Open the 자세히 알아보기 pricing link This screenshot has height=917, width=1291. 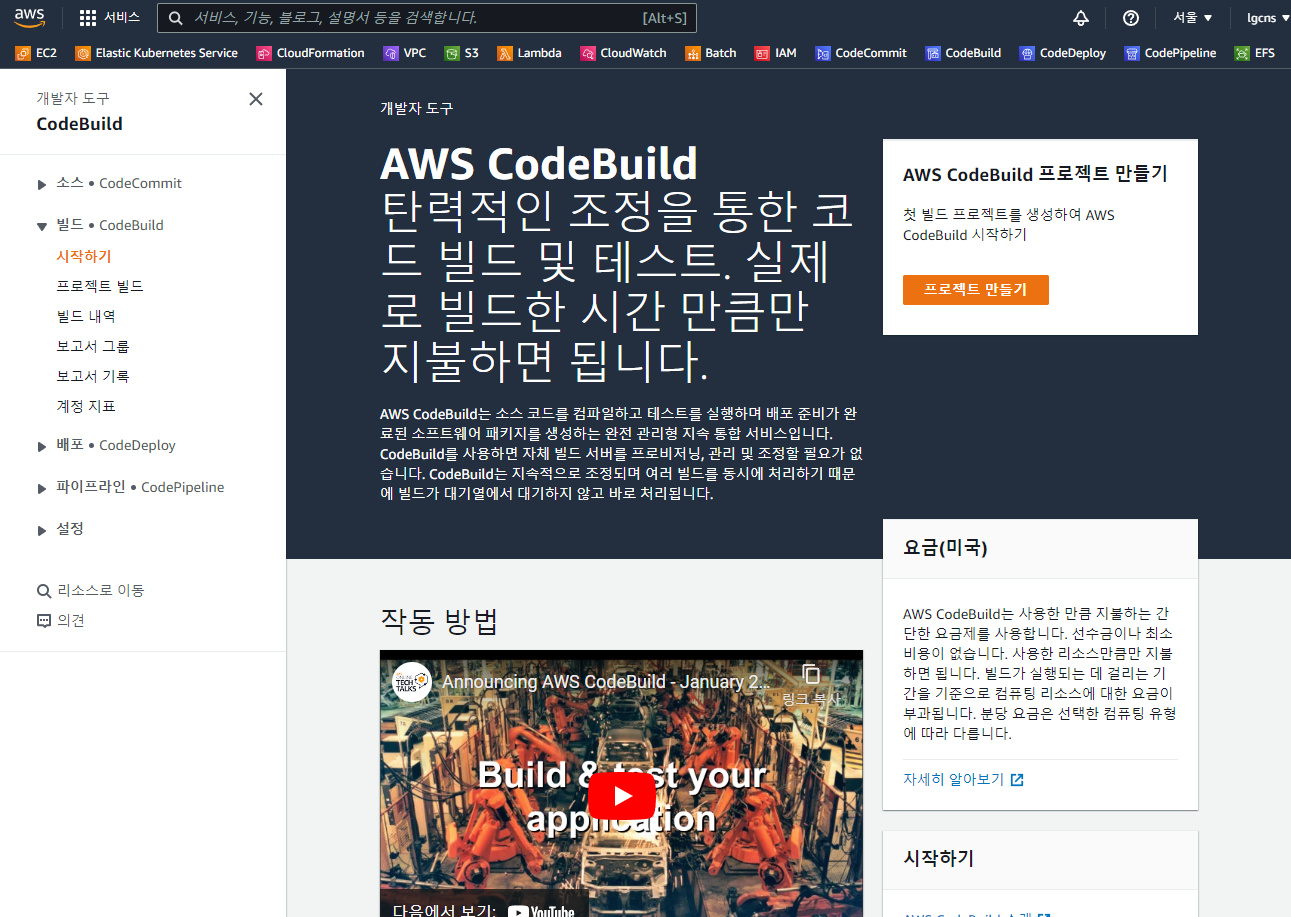(953, 780)
